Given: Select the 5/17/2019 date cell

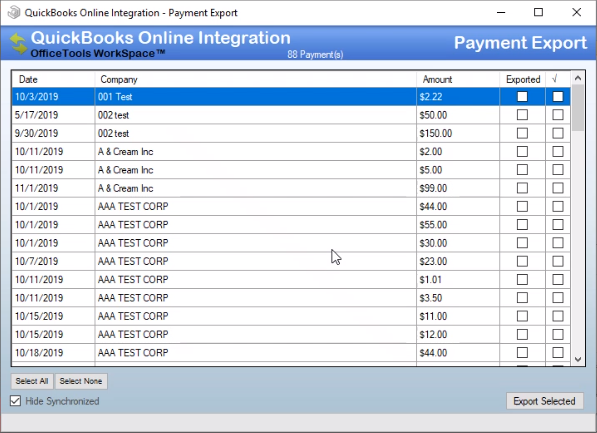Looking at the screenshot, I should pyautogui.click(x=53, y=115).
